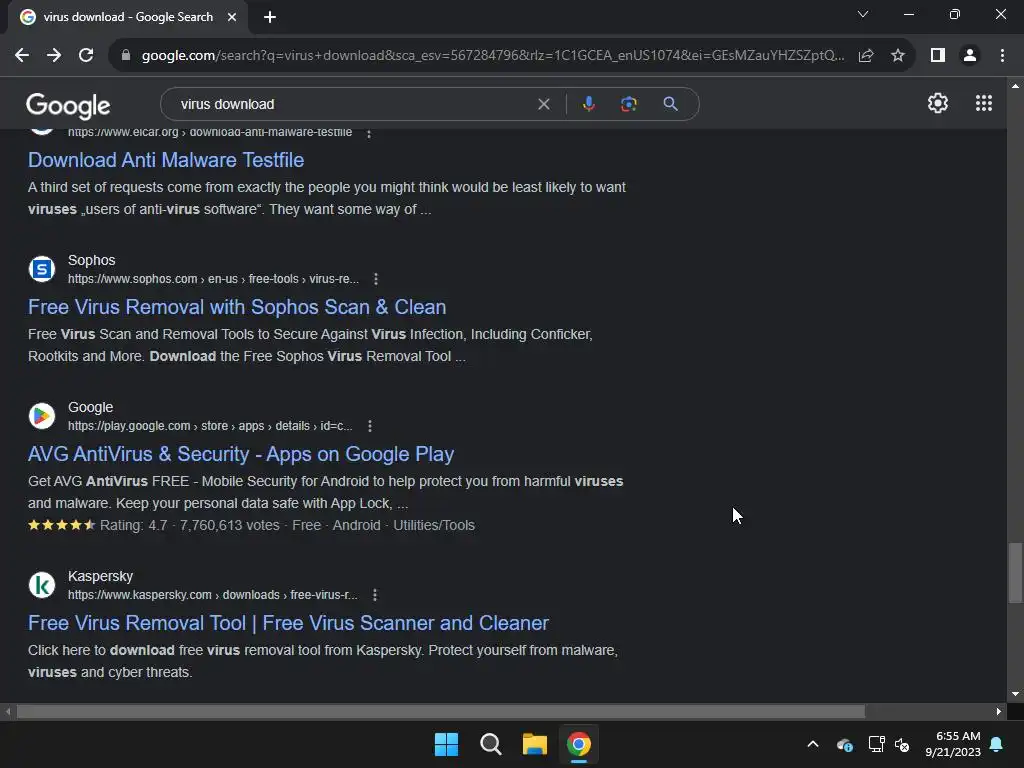Reload the Google search page
Screen dimensions: 1024x768
tap(86, 56)
